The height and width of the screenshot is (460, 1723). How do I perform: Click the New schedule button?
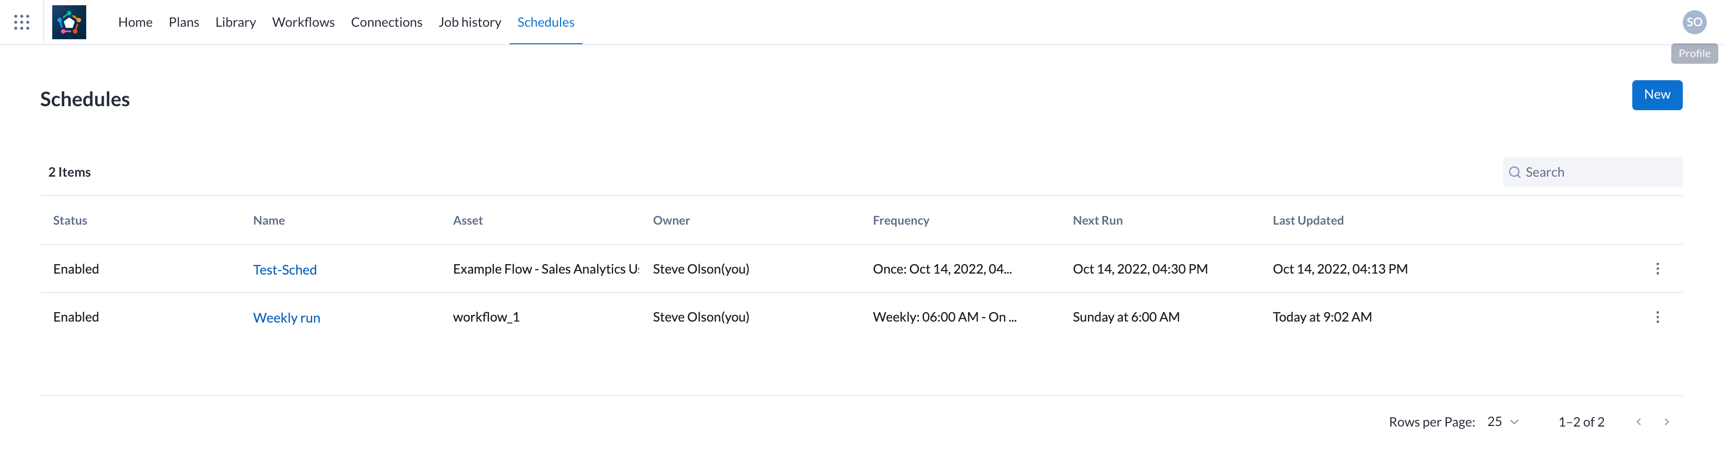(x=1656, y=95)
